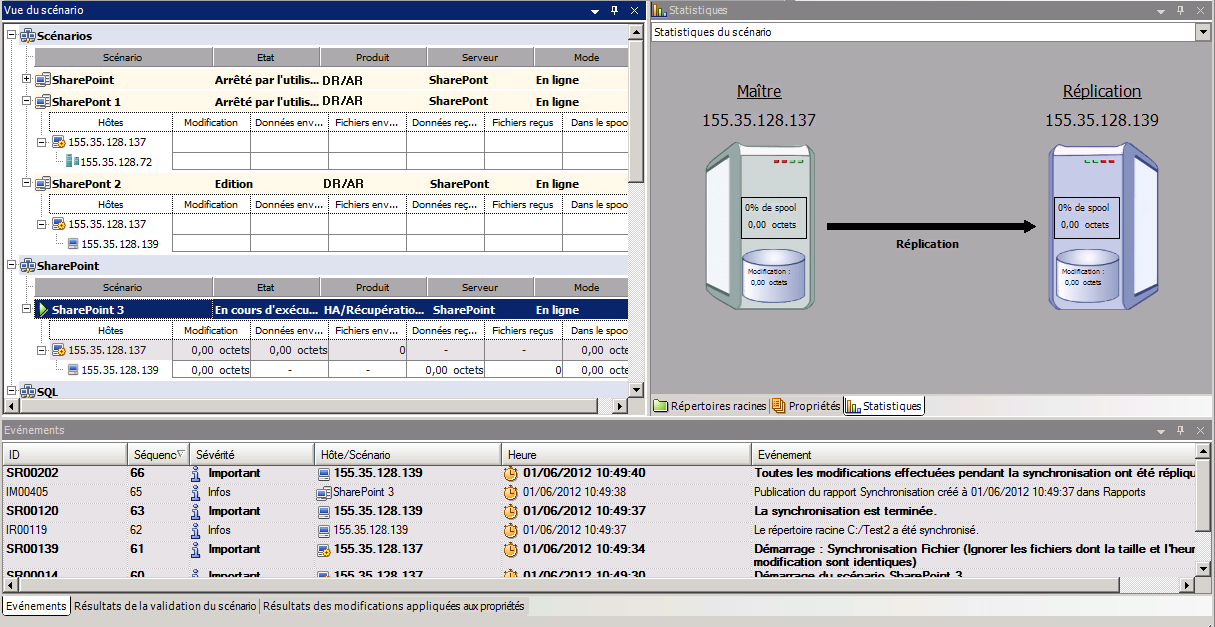1215x627 pixels.
Task: Sort events by the Séquence column header
Action: pyautogui.click(x=157, y=455)
